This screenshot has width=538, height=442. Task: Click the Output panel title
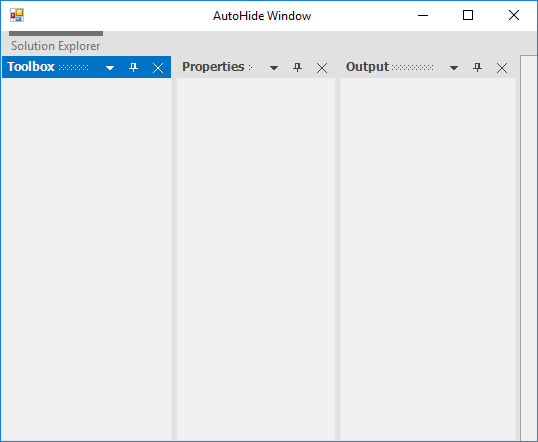(x=367, y=67)
